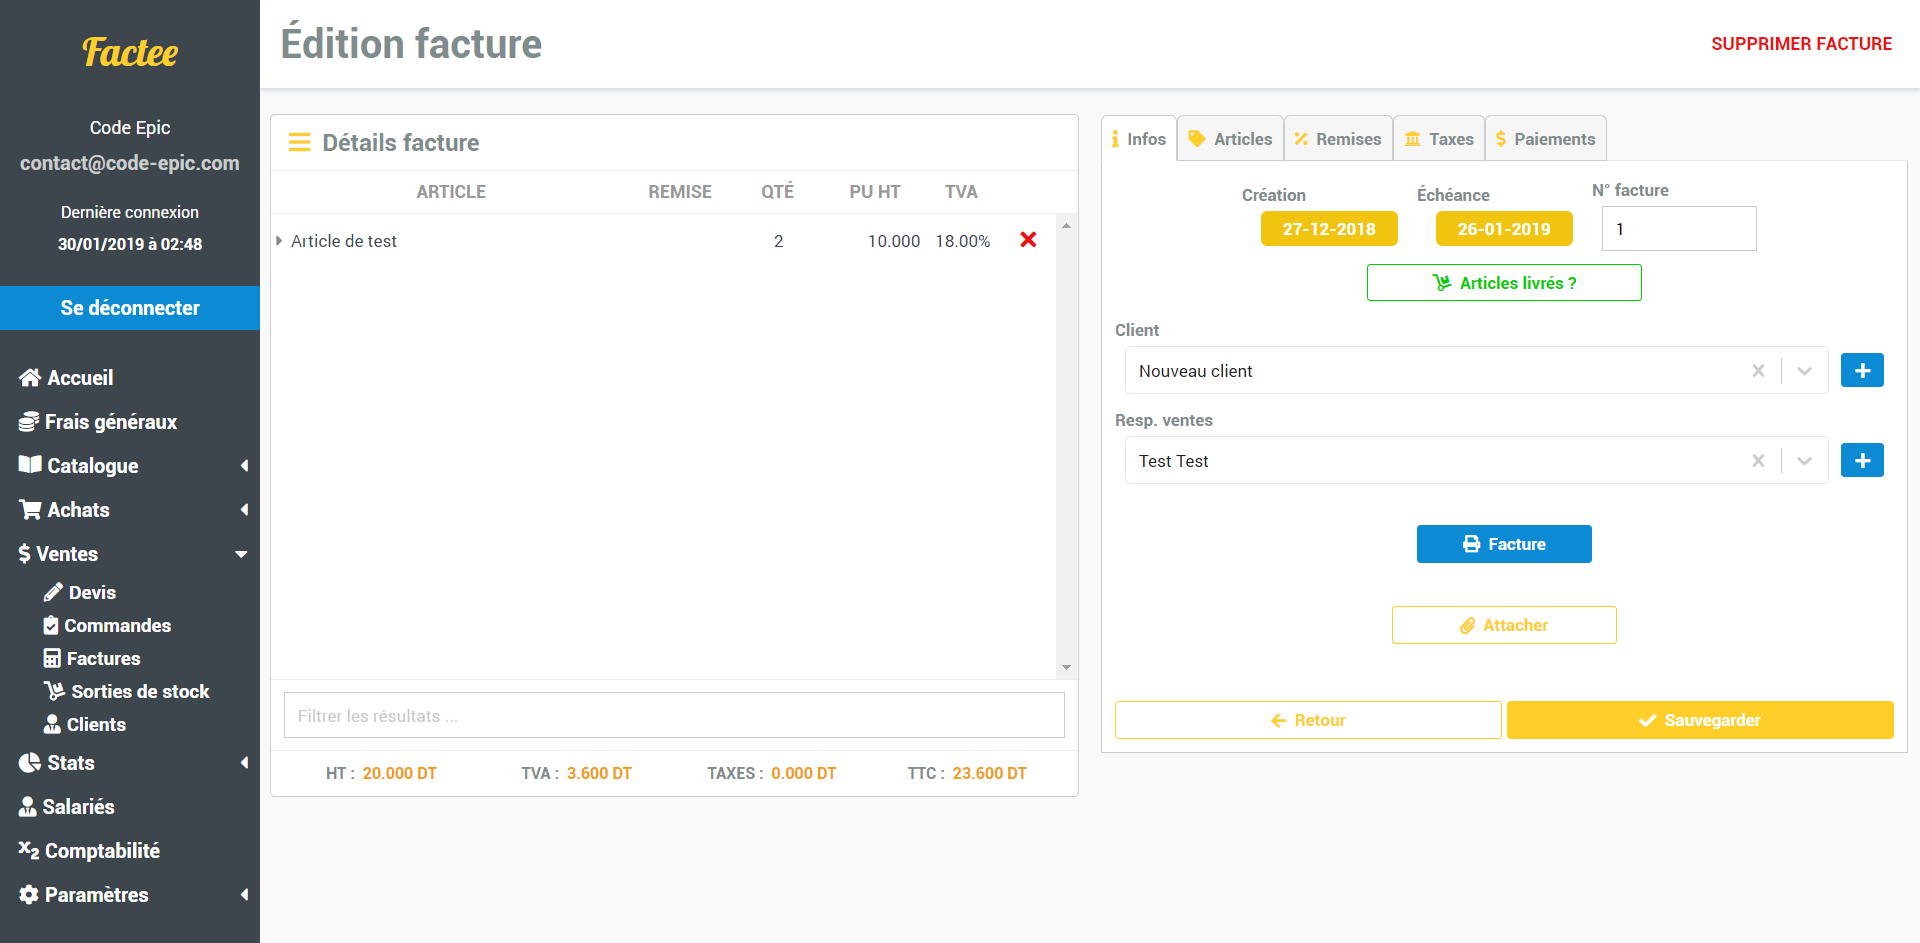Expand the Article de test row
1920x943 pixels.
click(x=279, y=241)
